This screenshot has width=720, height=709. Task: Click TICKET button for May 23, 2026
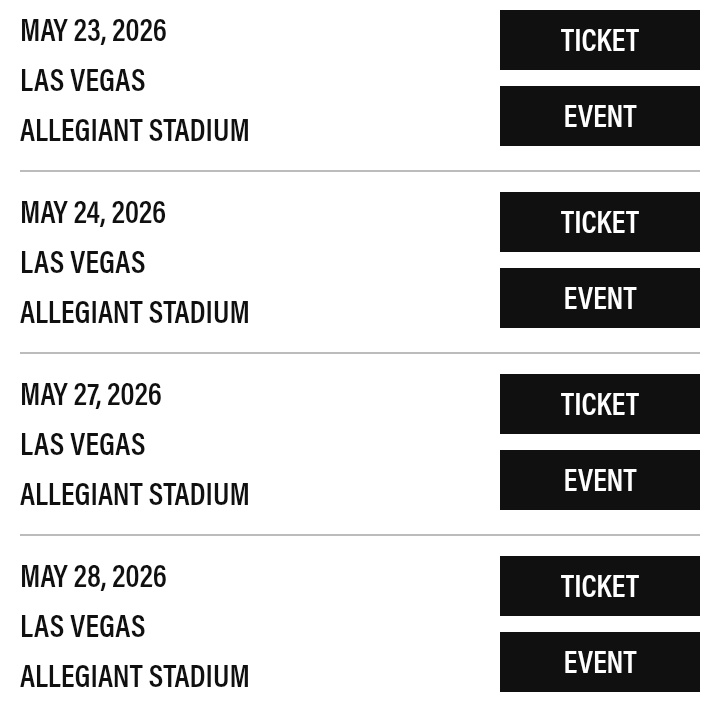tap(600, 40)
